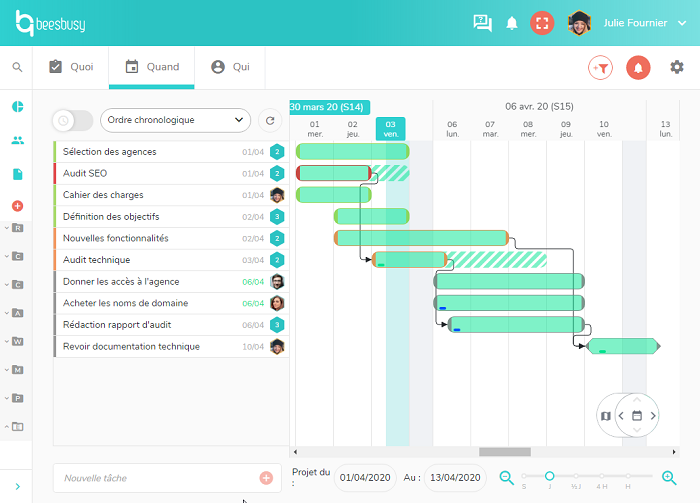Click the notification bell in header
Image resolution: width=700 pixels, height=503 pixels.
[512, 23]
